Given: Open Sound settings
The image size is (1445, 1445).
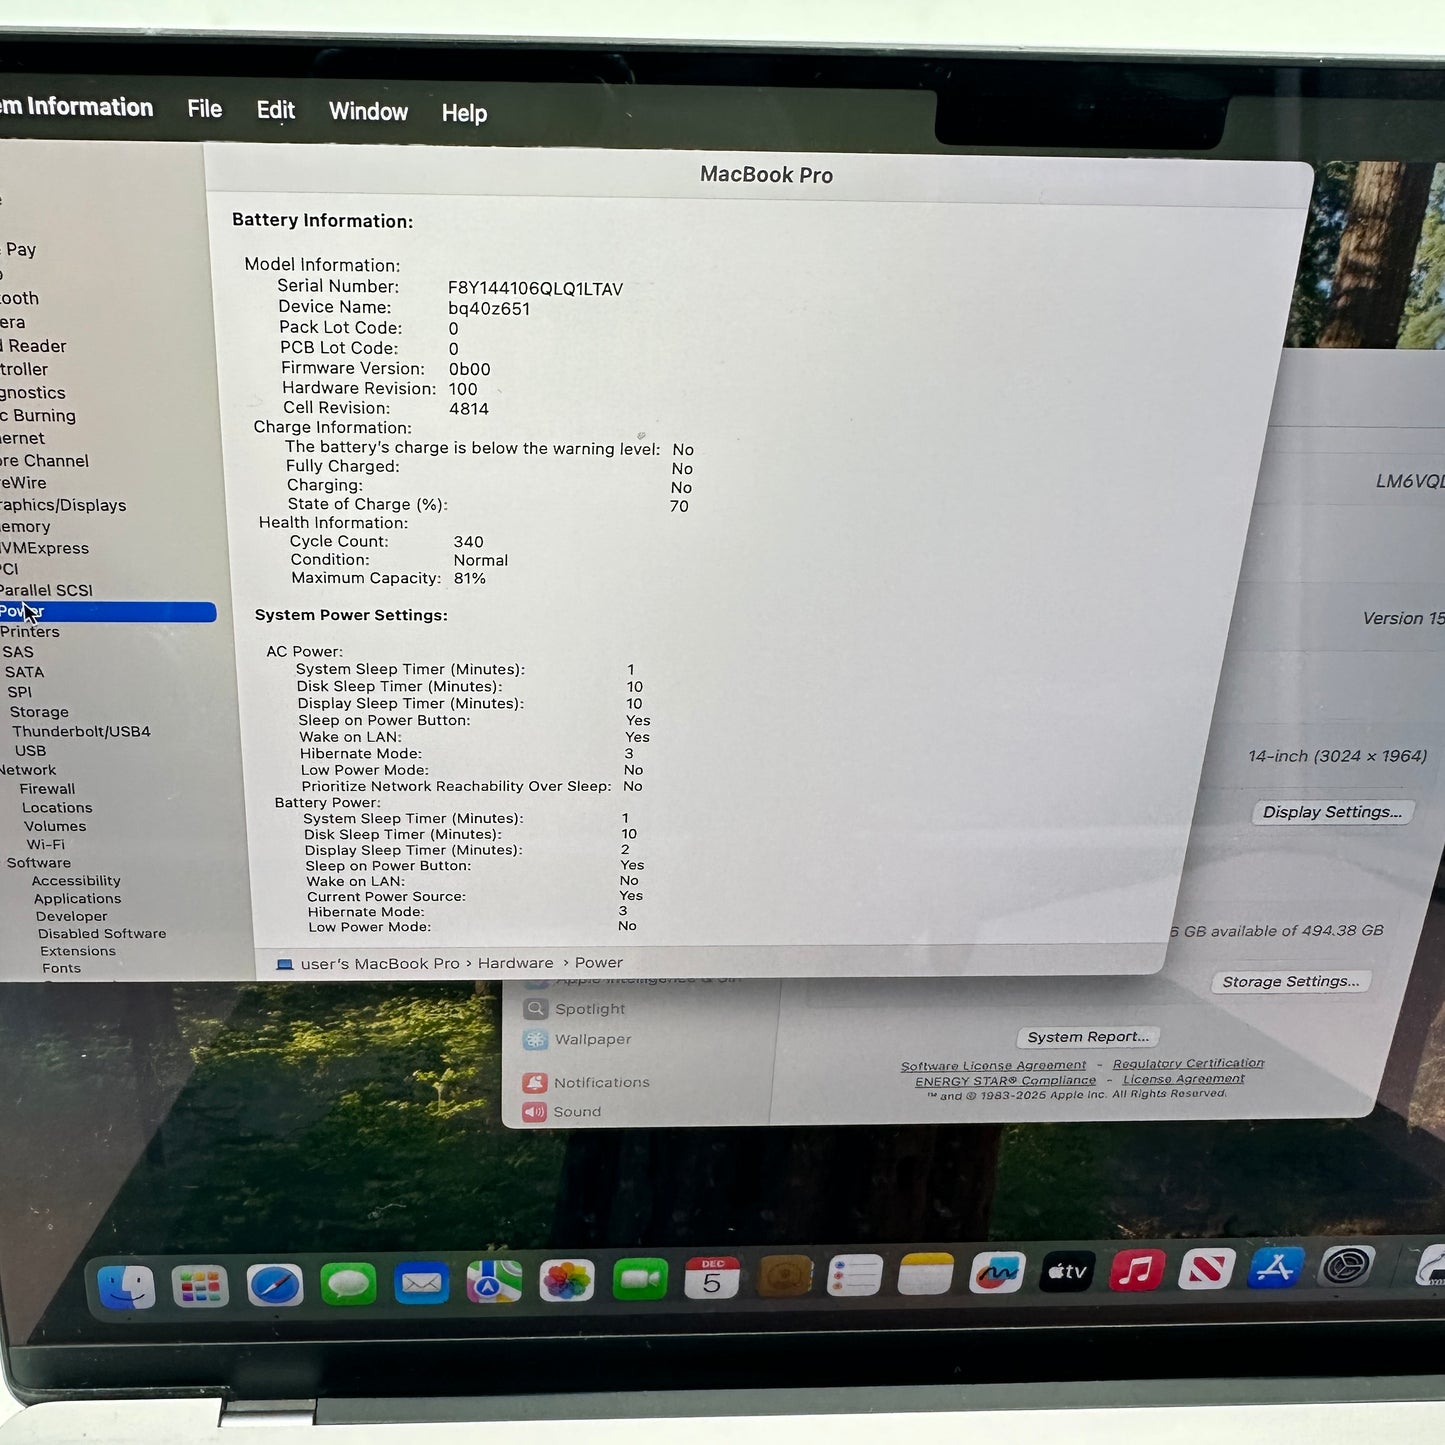Looking at the screenshot, I should click(578, 1111).
